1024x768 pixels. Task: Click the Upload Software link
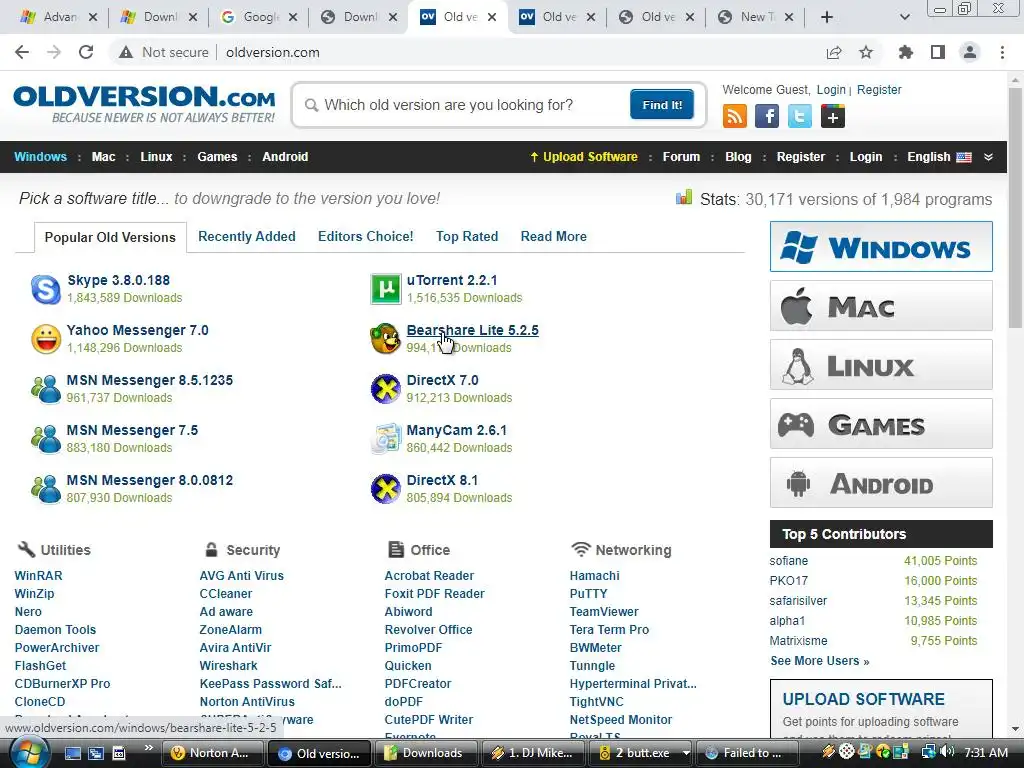584,157
